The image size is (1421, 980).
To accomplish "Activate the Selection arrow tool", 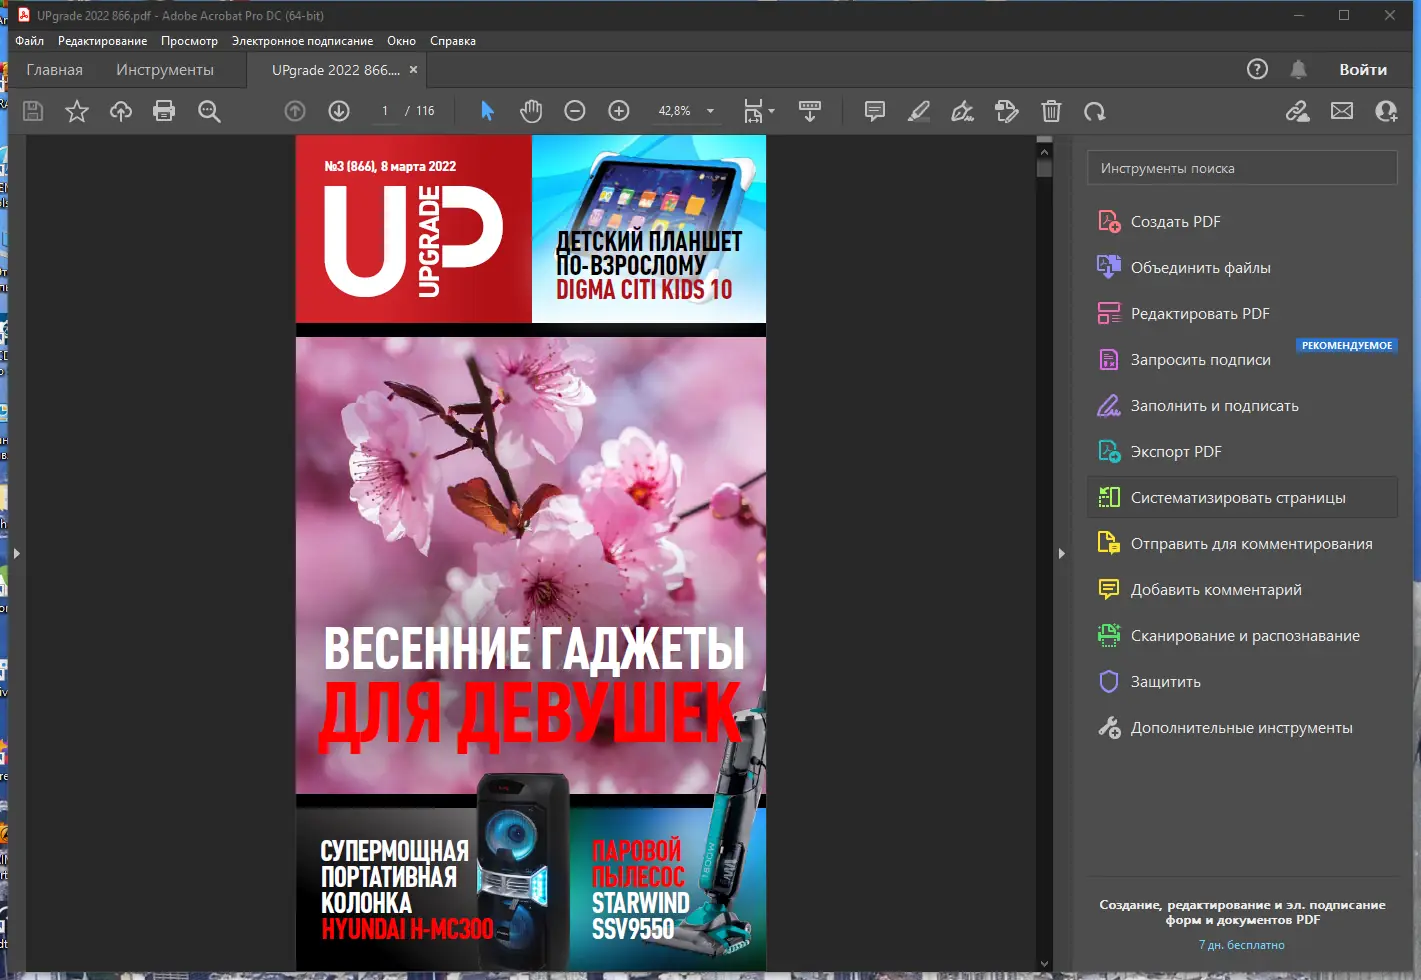I will point(487,111).
